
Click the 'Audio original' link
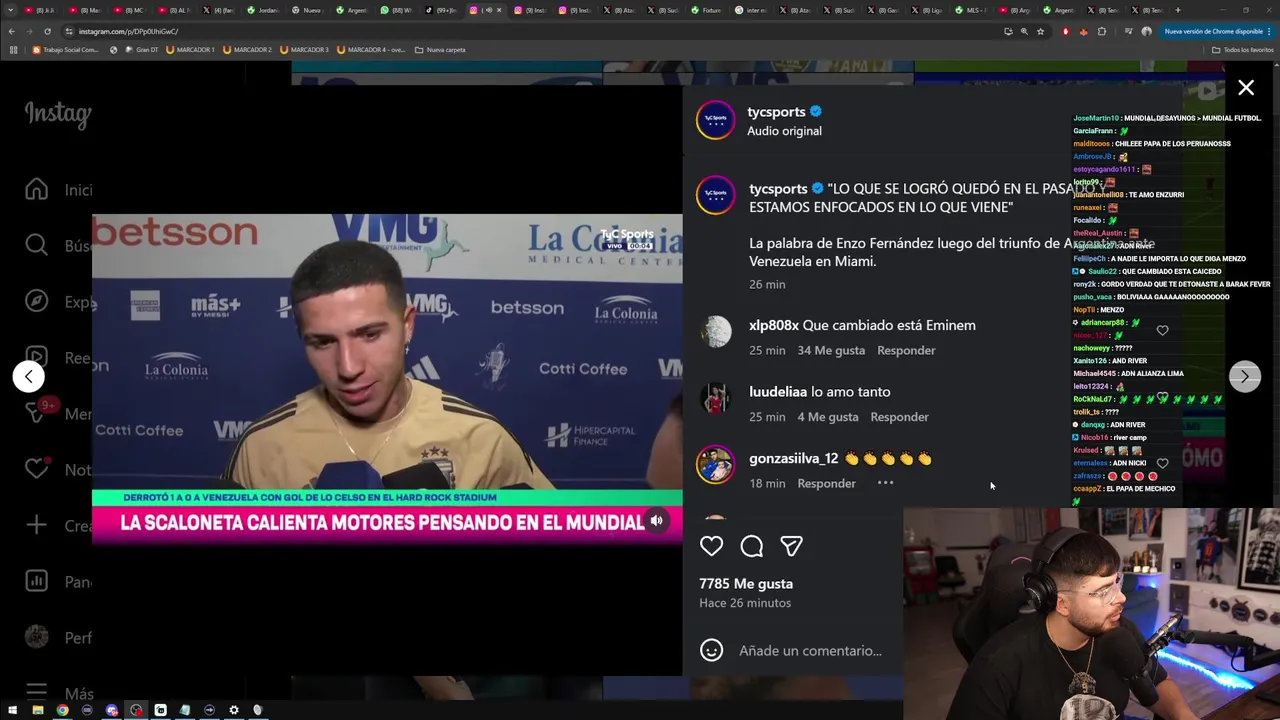coord(784,131)
